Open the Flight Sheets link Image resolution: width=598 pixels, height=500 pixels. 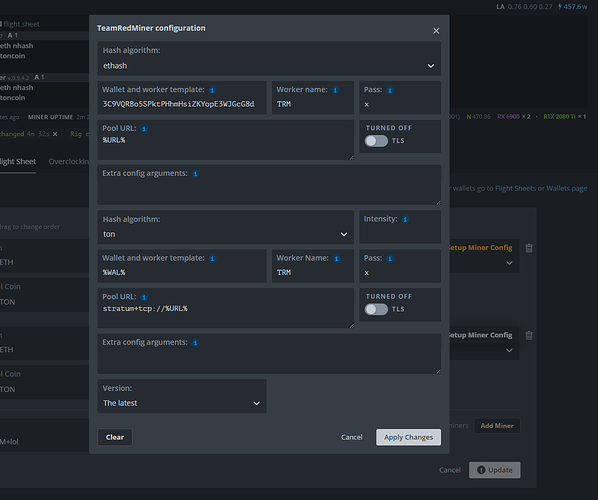[x=515, y=188]
